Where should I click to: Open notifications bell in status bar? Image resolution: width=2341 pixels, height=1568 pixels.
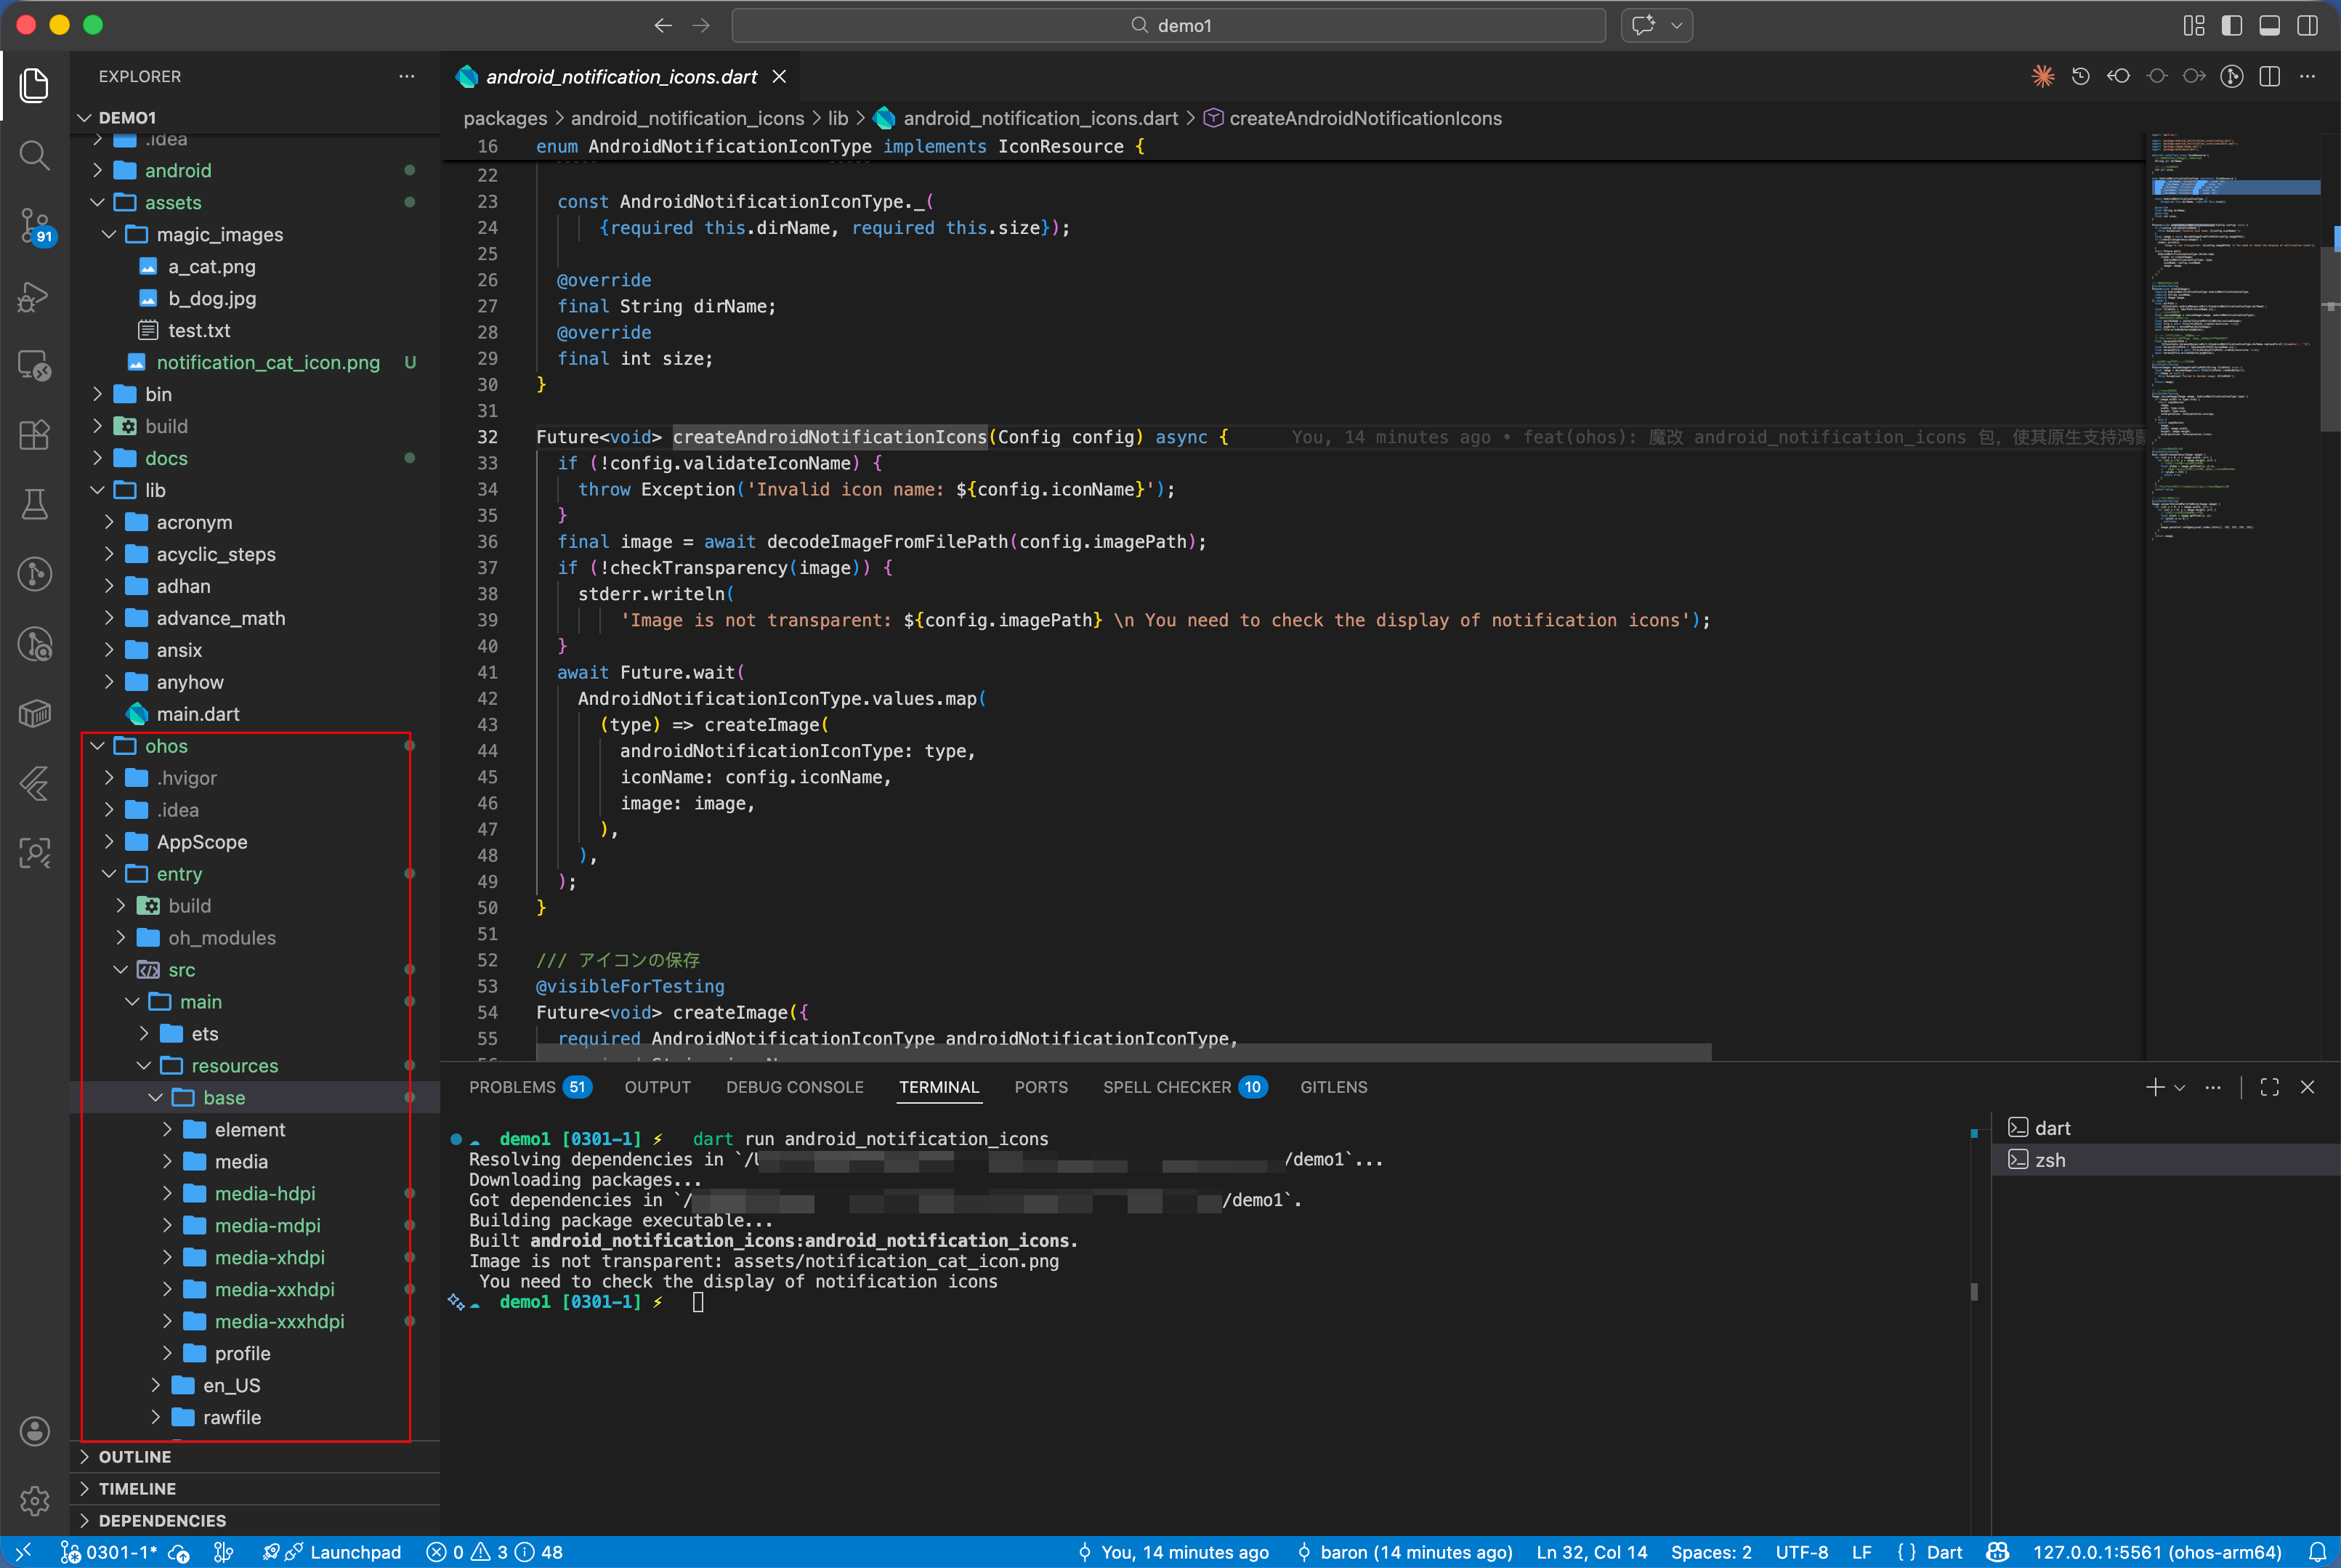click(x=2316, y=1552)
